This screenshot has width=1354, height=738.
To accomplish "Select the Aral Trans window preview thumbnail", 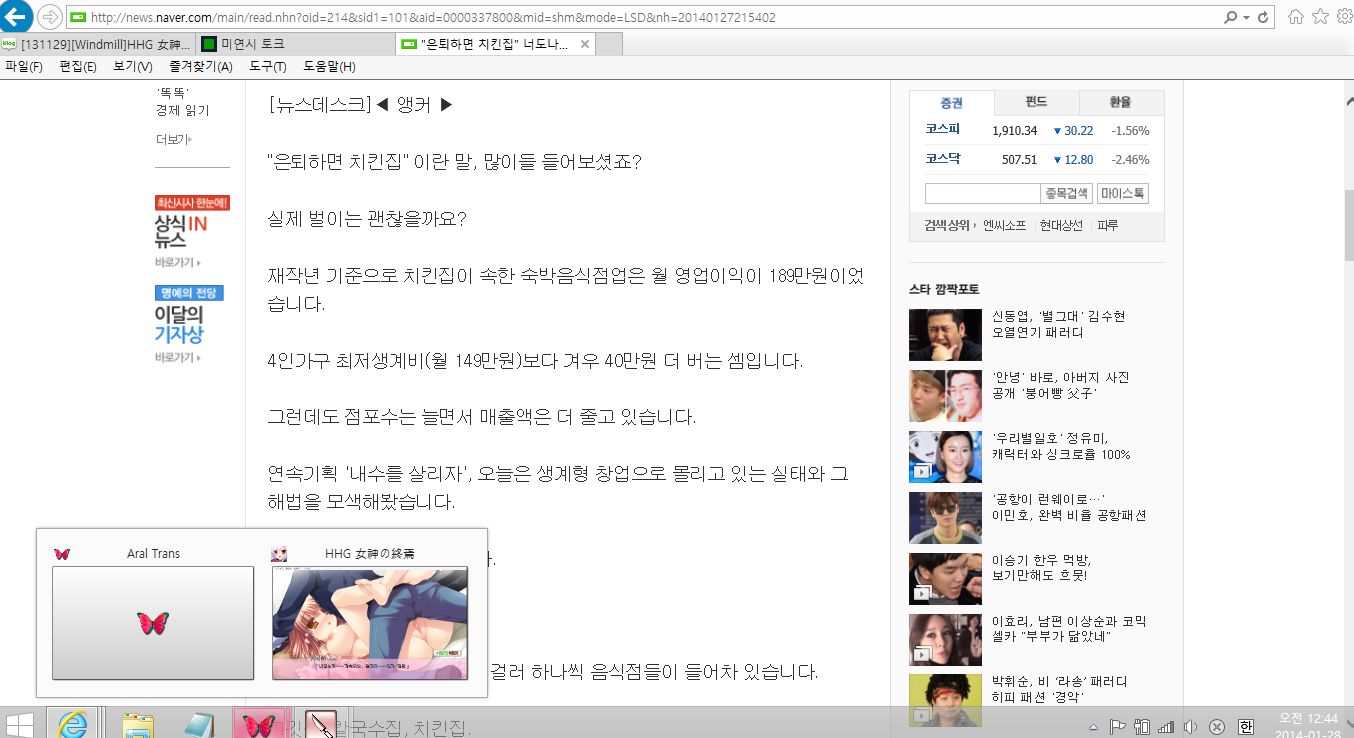I will tap(153, 622).
